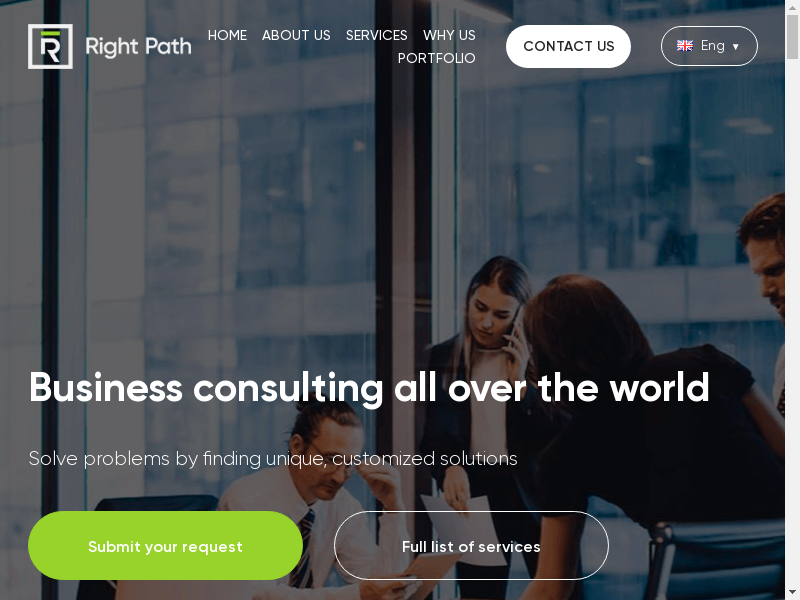Click the page's vertical scrollbar thumb
Image resolution: width=800 pixels, height=600 pixels.
click(x=792, y=37)
